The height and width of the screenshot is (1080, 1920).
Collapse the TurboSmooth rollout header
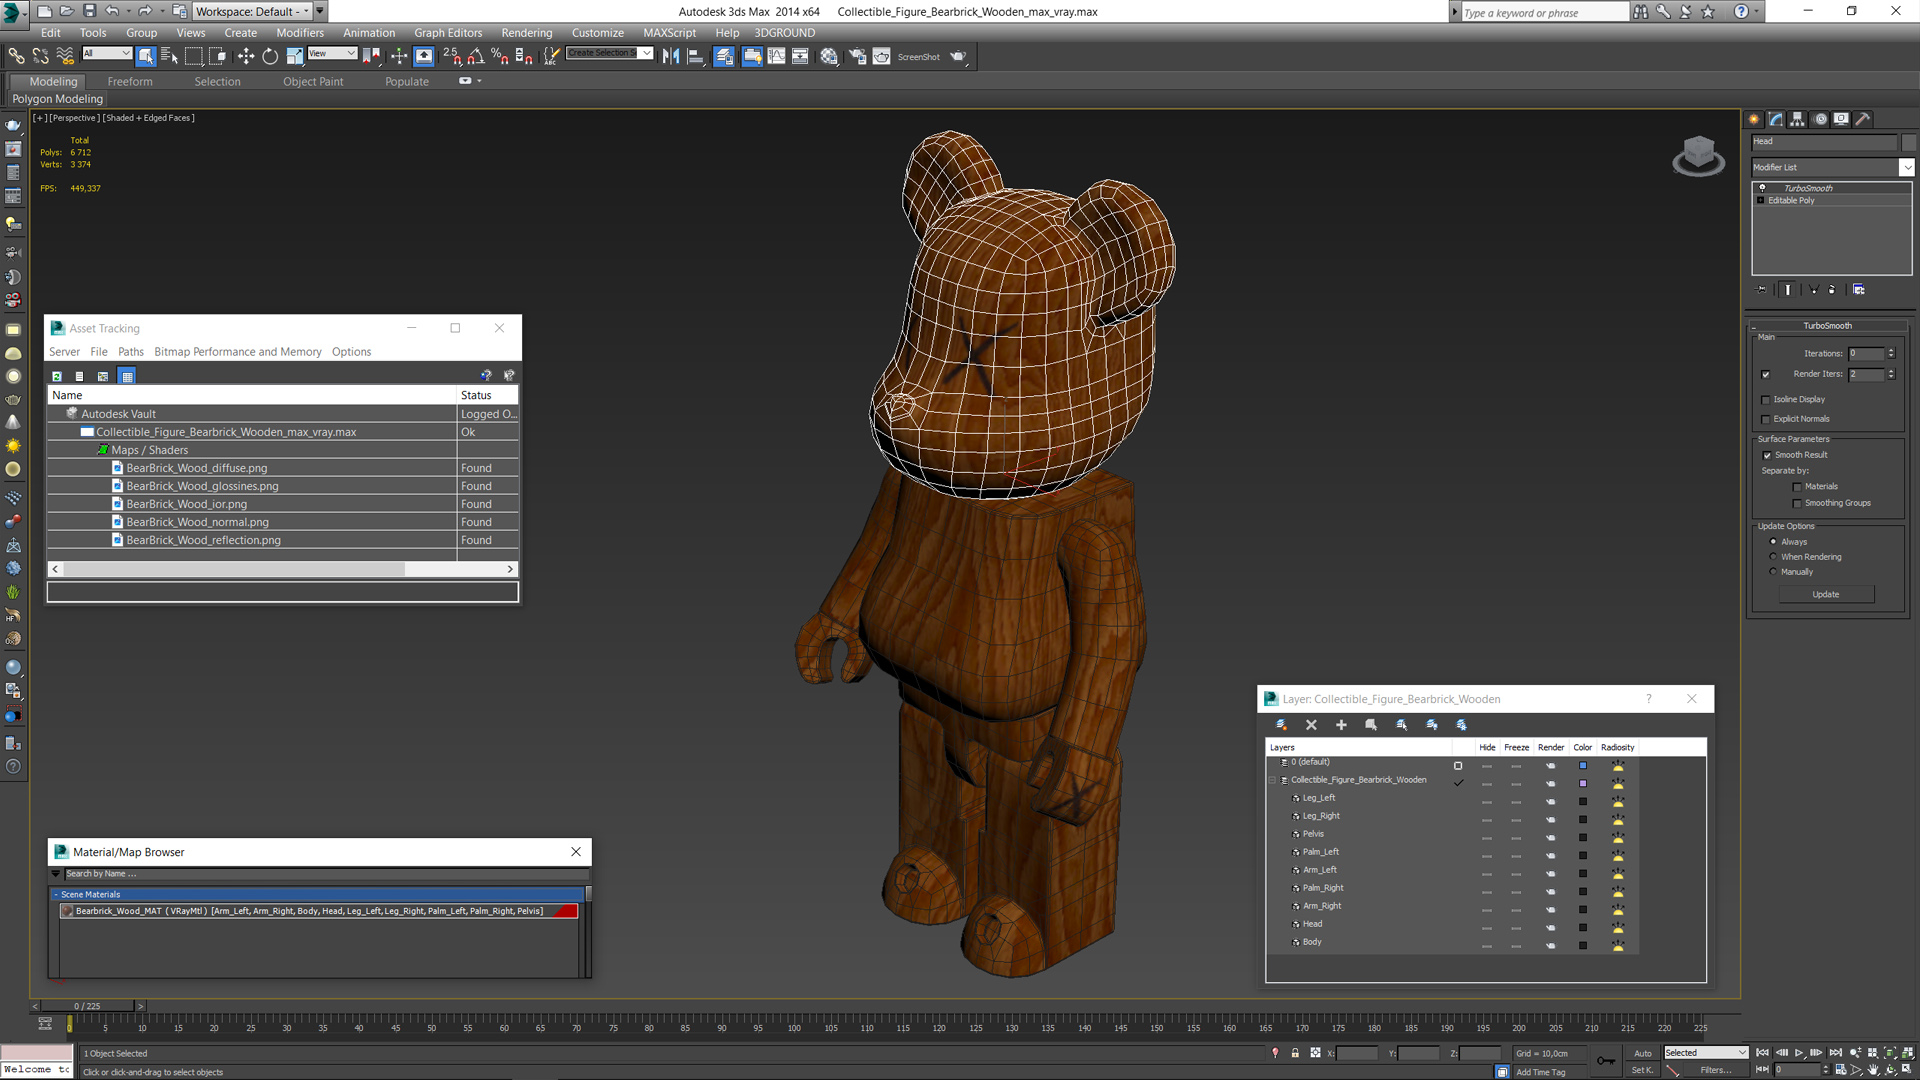pyautogui.click(x=1827, y=325)
